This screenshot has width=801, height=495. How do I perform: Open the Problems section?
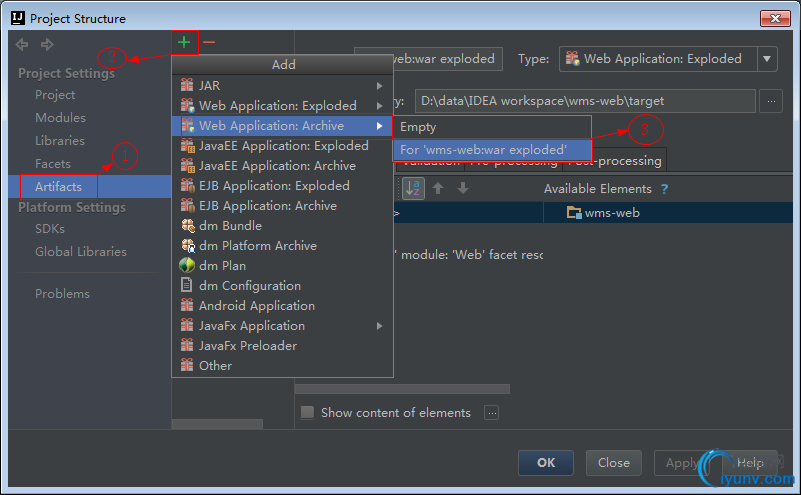[x=62, y=294]
